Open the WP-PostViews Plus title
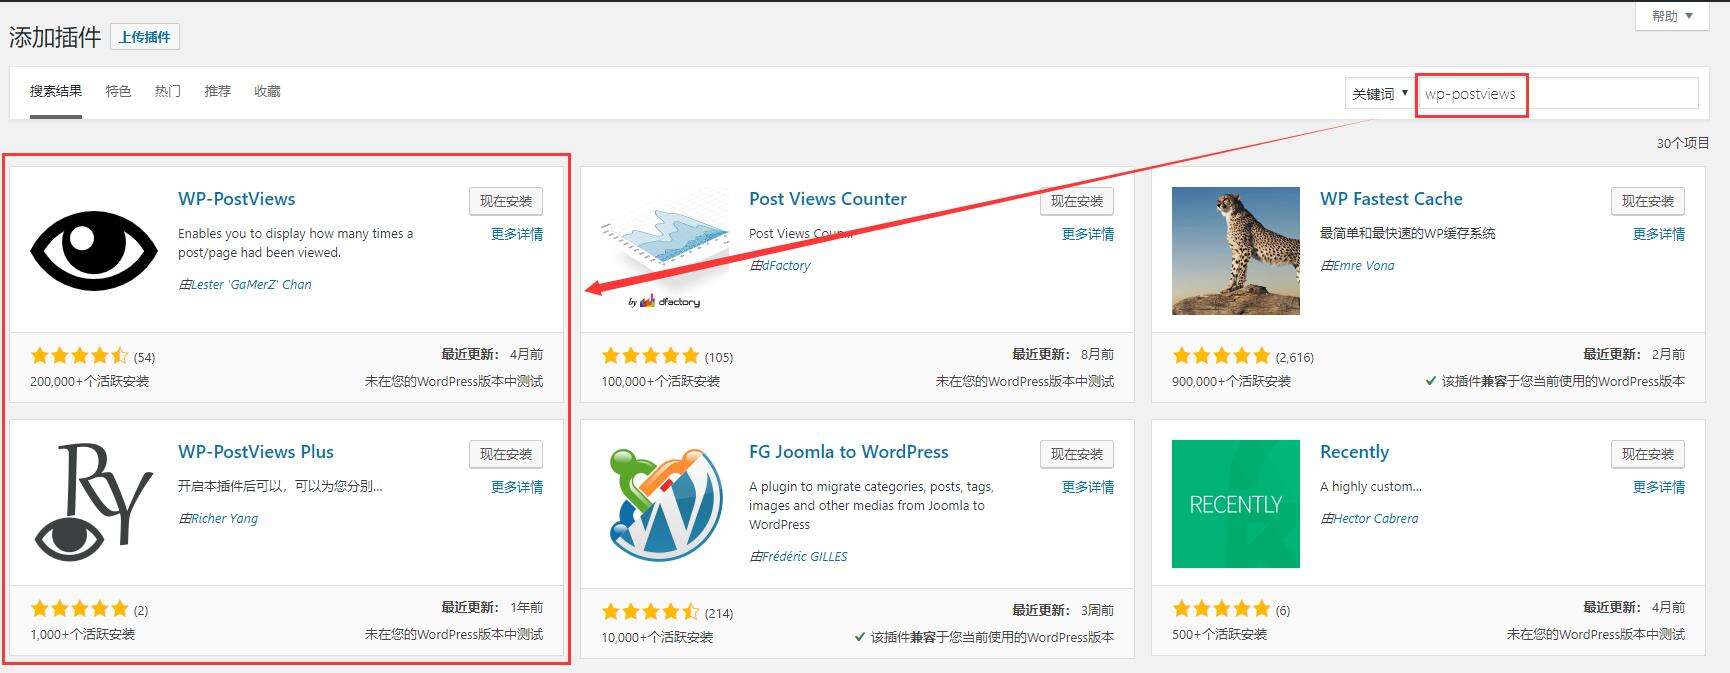The height and width of the screenshot is (673, 1730). (x=256, y=452)
